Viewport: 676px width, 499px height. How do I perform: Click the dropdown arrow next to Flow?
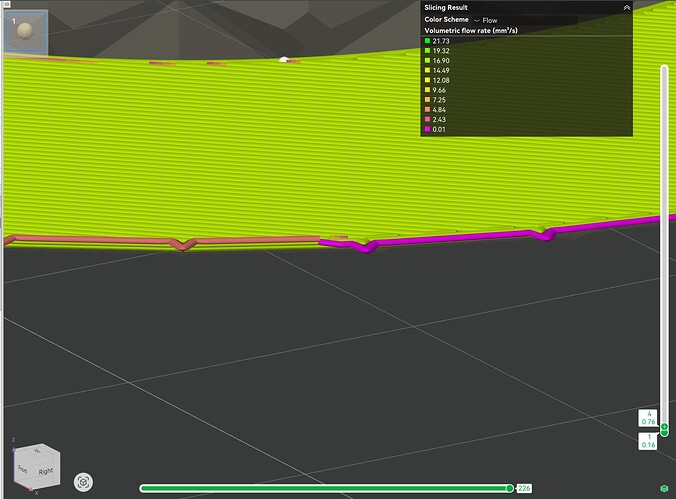[x=476, y=20]
